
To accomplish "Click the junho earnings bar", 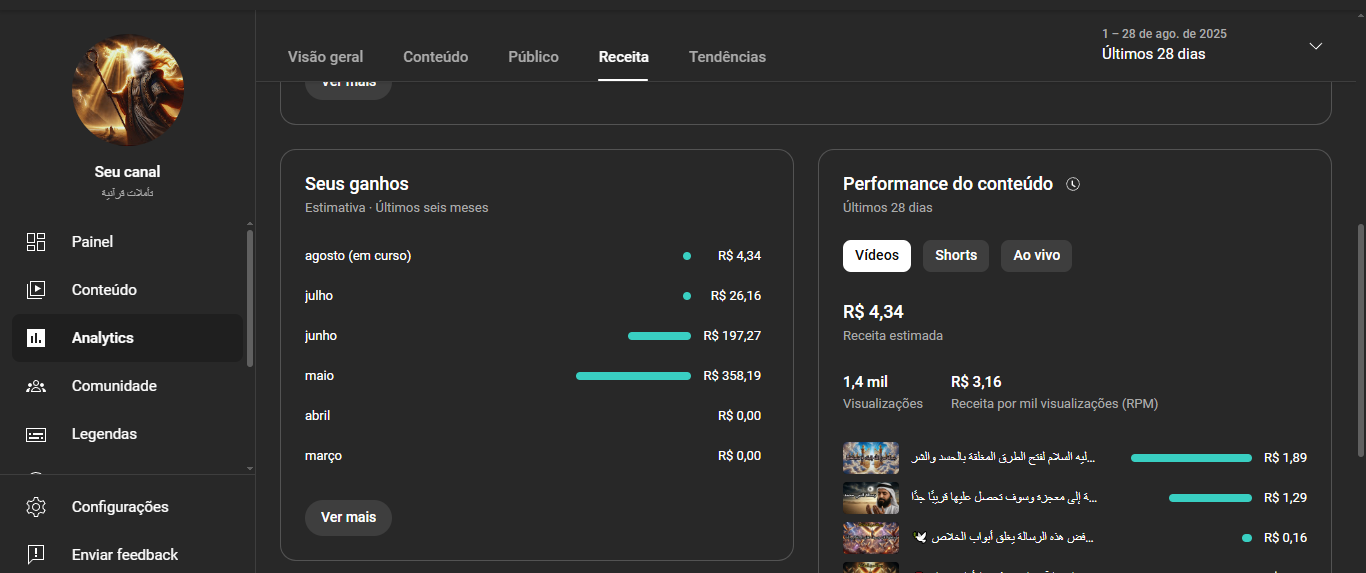I will pyautogui.click(x=659, y=336).
